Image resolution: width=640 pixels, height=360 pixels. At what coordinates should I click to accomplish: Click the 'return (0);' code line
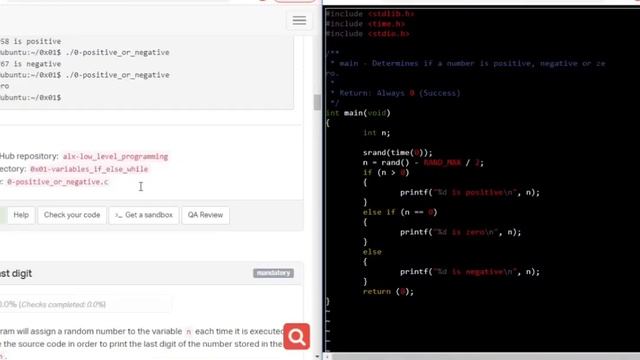[x=388, y=292]
